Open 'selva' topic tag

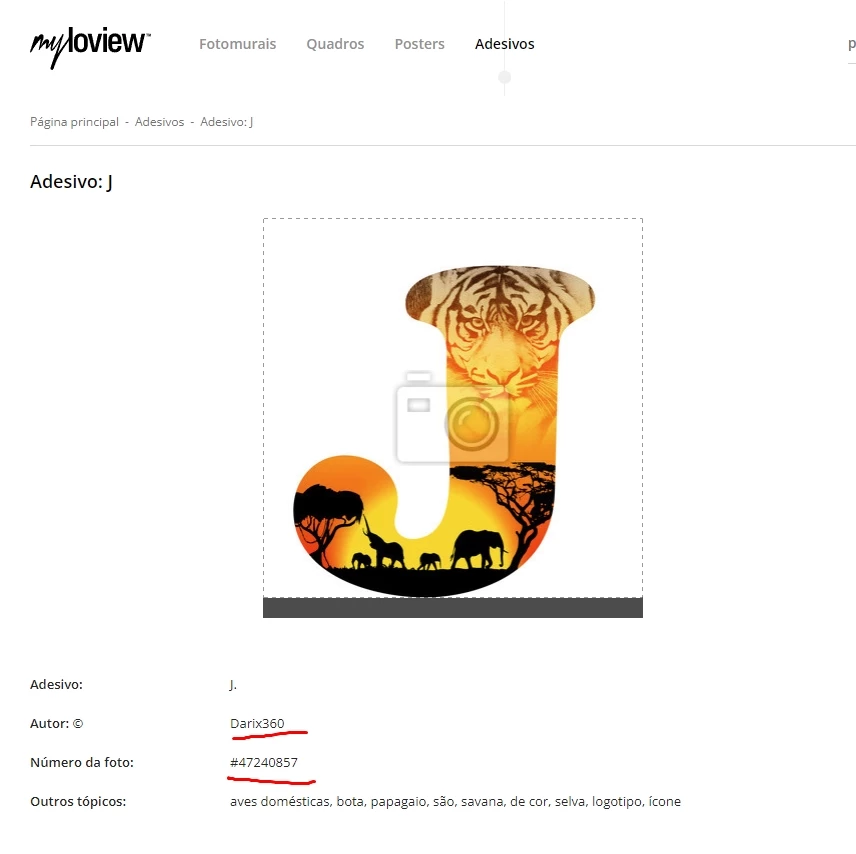[x=570, y=802]
